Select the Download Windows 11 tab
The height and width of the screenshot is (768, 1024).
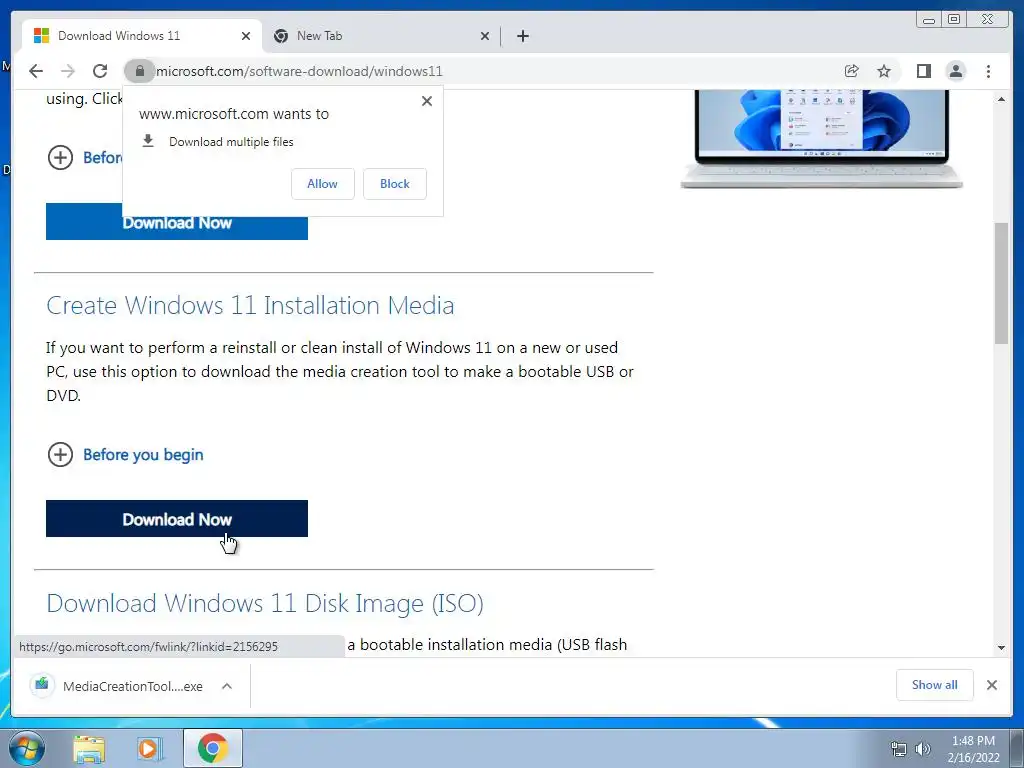[x=142, y=36]
